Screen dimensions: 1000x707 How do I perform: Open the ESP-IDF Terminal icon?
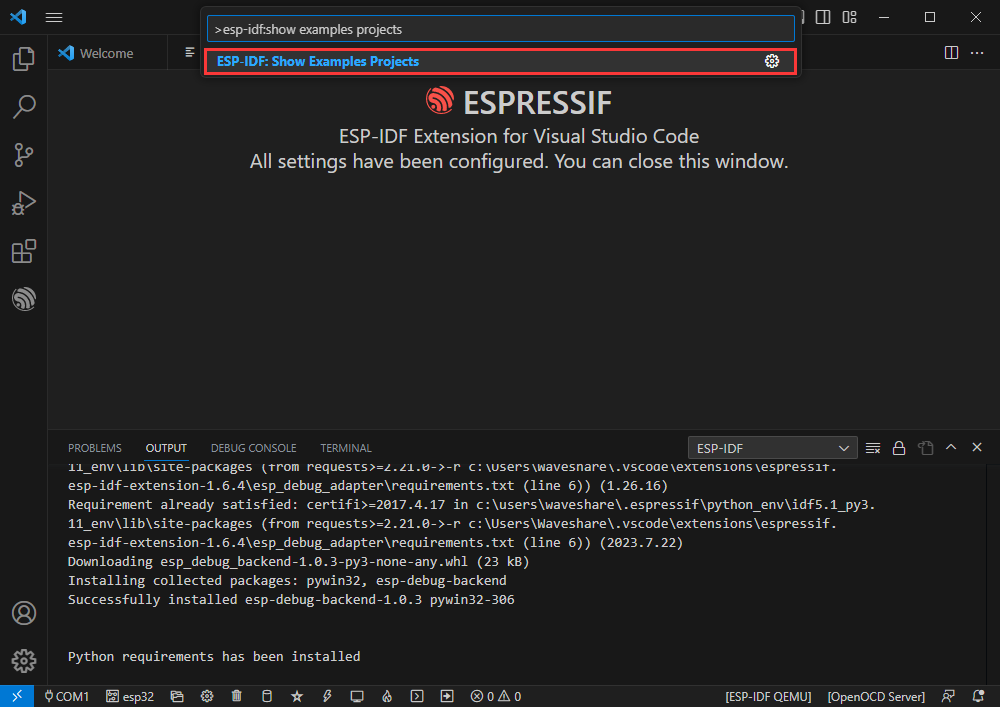point(417,697)
